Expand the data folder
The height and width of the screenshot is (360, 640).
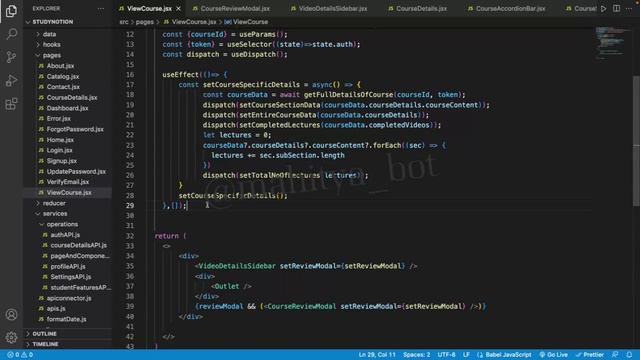[x=49, y=34]
